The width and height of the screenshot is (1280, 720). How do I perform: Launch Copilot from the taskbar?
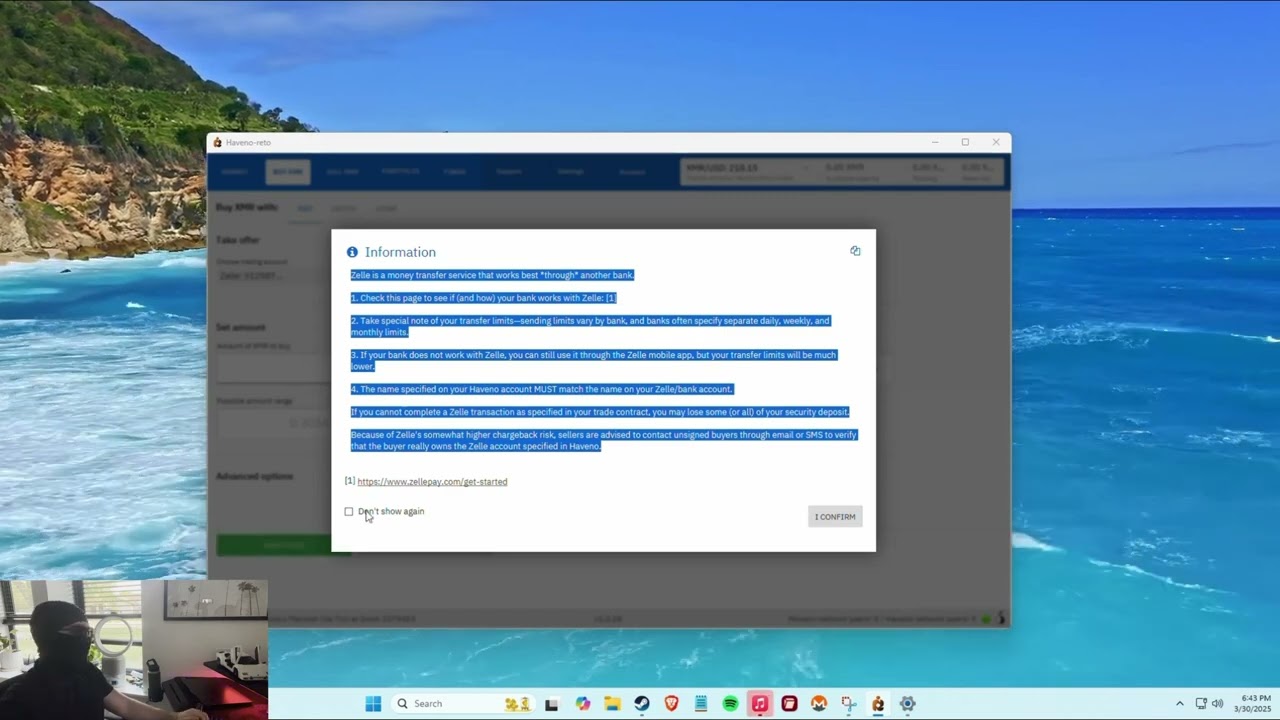583,704
